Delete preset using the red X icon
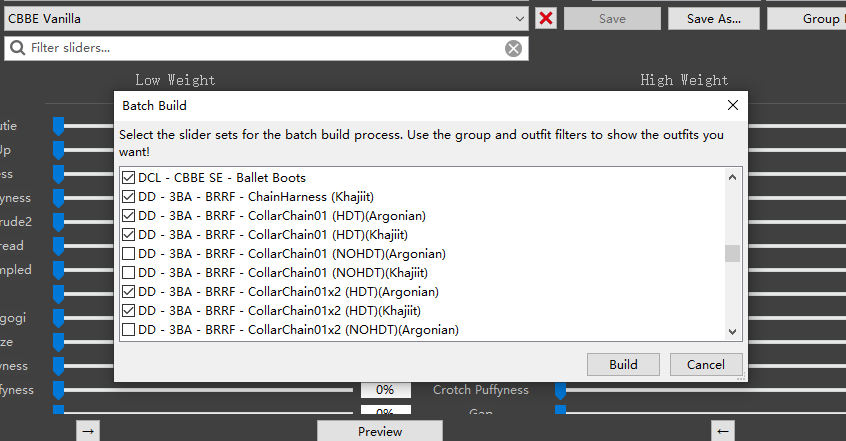The width and height of the screenshot is (846, 441). [545, 18]
